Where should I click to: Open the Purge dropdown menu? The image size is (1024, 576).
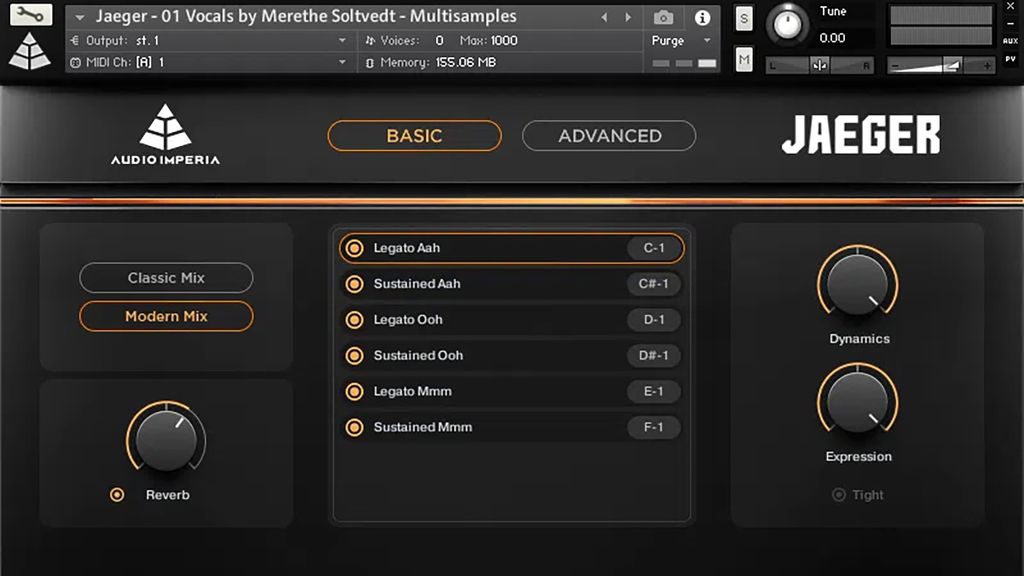coord(681,40)
